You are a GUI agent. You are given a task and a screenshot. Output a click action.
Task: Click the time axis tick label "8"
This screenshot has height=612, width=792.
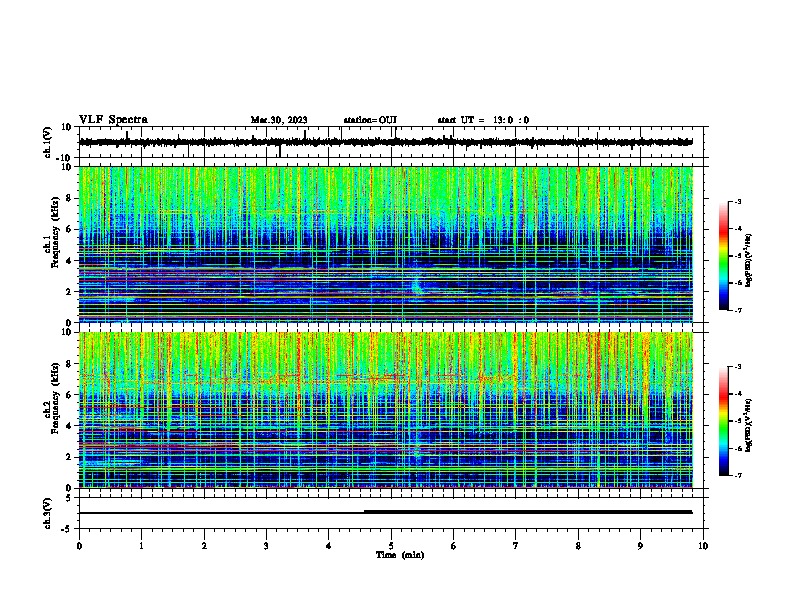pos(578,546)
